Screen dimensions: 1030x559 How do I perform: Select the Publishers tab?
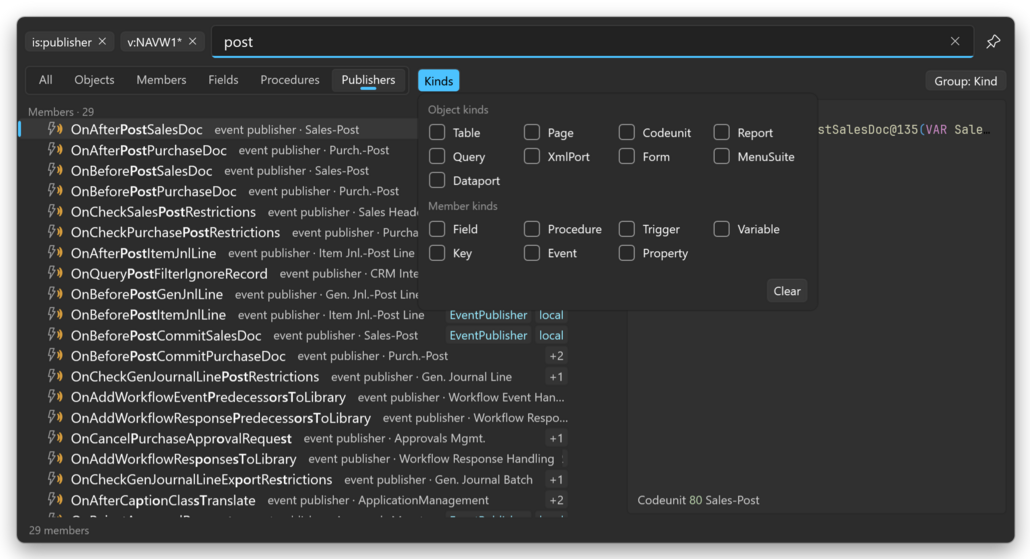click(x=368, y=79)
